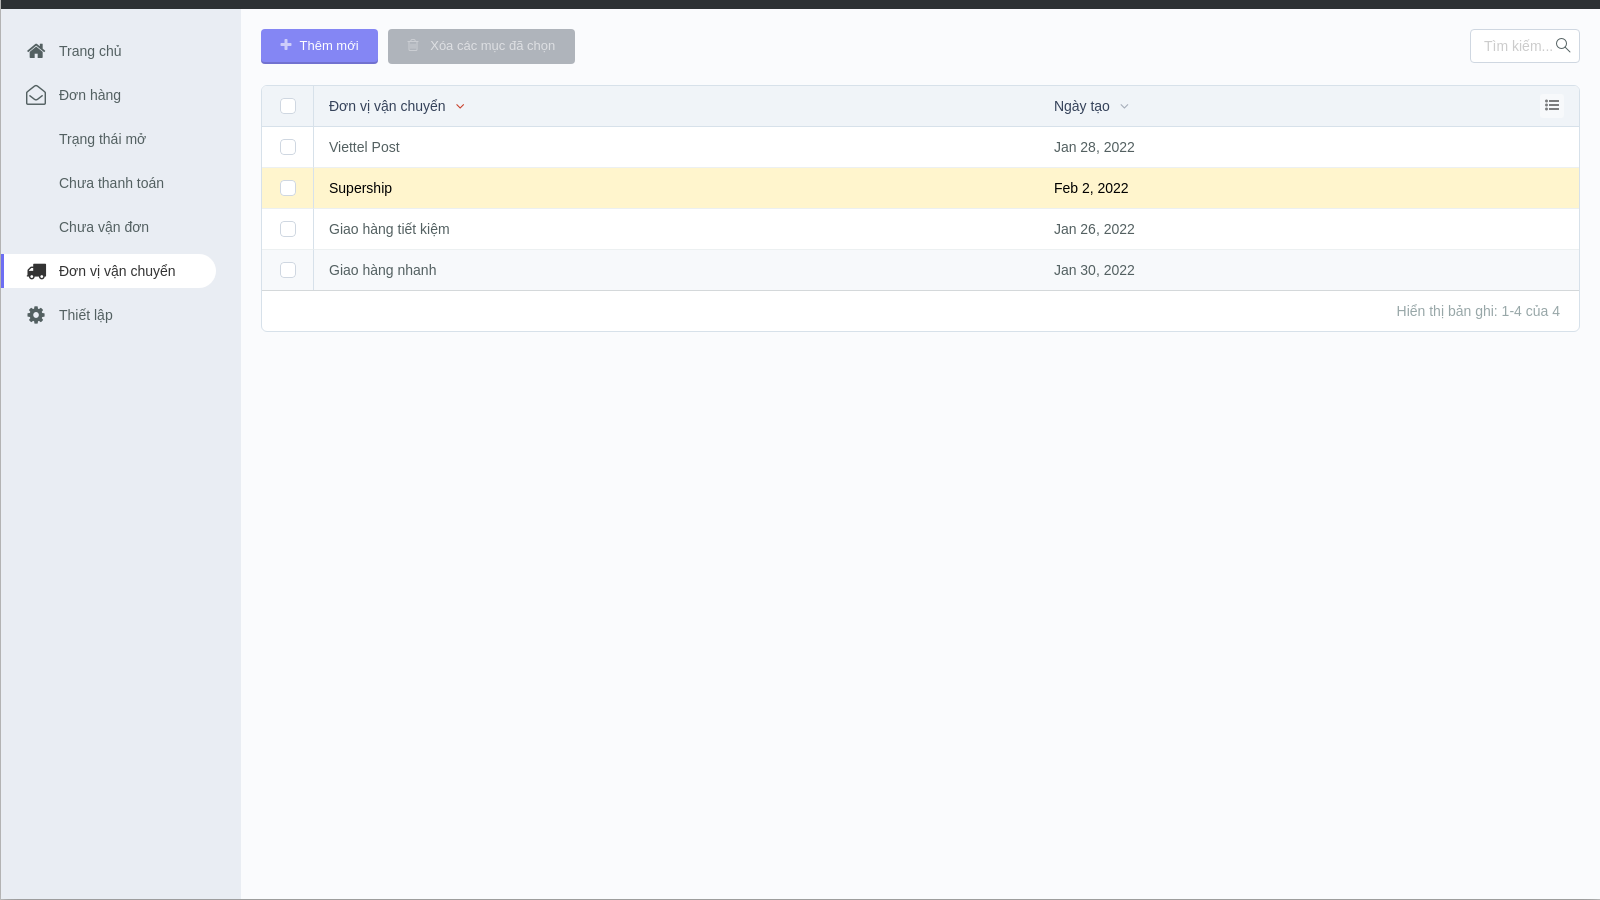Click the envelope icon beside Đơn hàng
This screenshot has height=900, width=1600.
point(36,95)
